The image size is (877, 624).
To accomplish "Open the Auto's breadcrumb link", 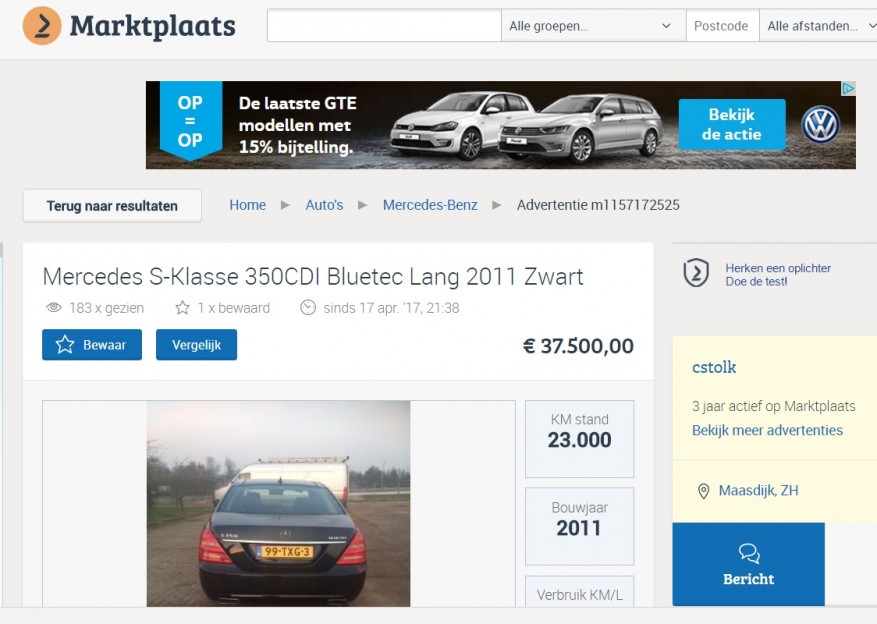I will pos(324,205).
